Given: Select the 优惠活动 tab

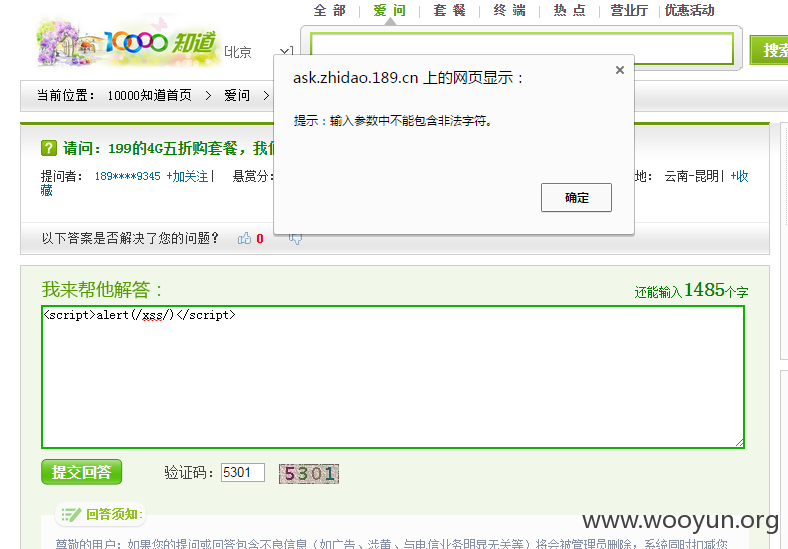Looking at the screenshot, I should (x=690, y=10).
